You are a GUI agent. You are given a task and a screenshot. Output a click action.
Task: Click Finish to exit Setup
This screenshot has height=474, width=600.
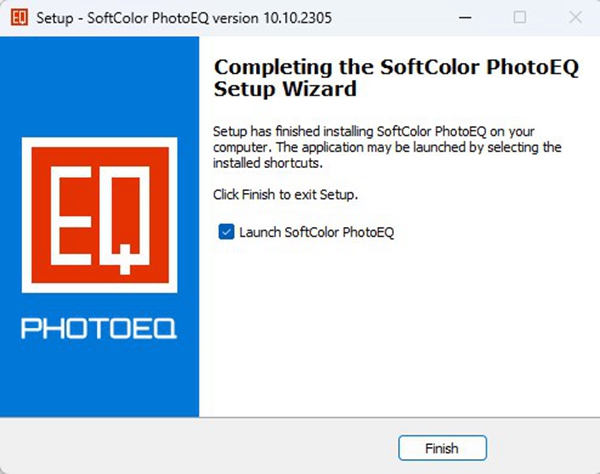(442, 448)
